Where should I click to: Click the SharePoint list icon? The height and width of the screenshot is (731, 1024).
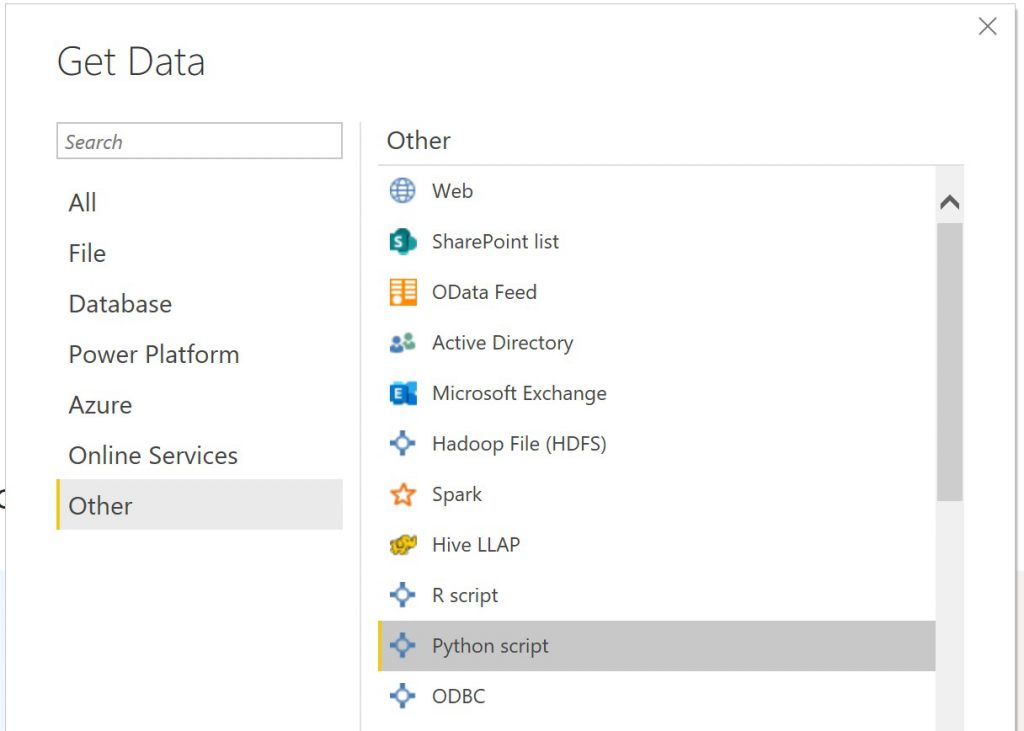(x=401, y=242)
